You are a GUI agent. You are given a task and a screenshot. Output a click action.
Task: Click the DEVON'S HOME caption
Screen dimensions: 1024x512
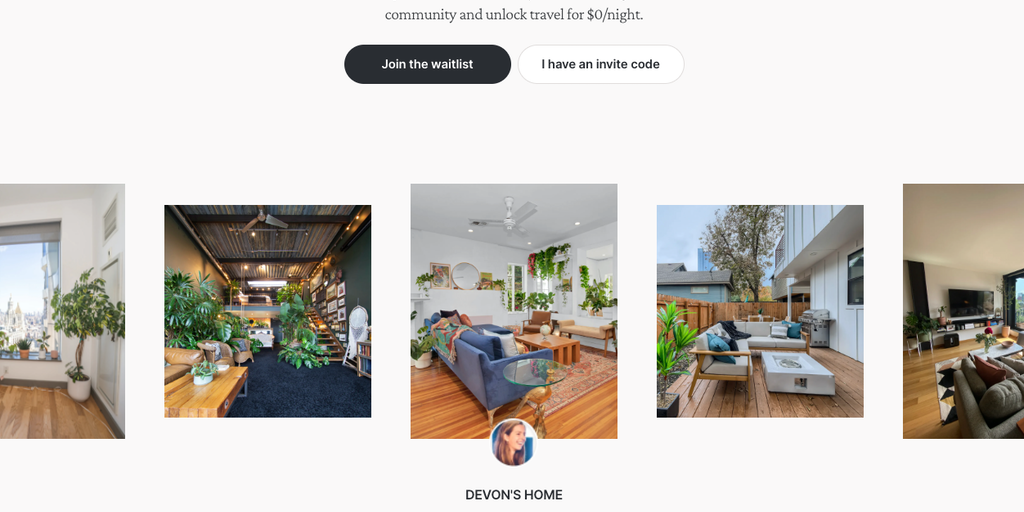point(514,494)
